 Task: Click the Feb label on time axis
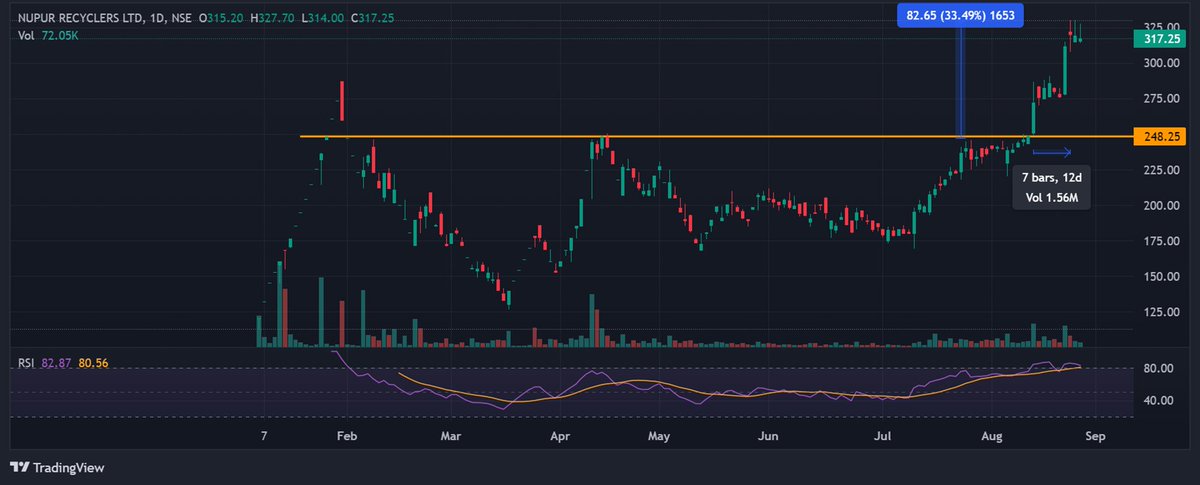coord(346,437)
